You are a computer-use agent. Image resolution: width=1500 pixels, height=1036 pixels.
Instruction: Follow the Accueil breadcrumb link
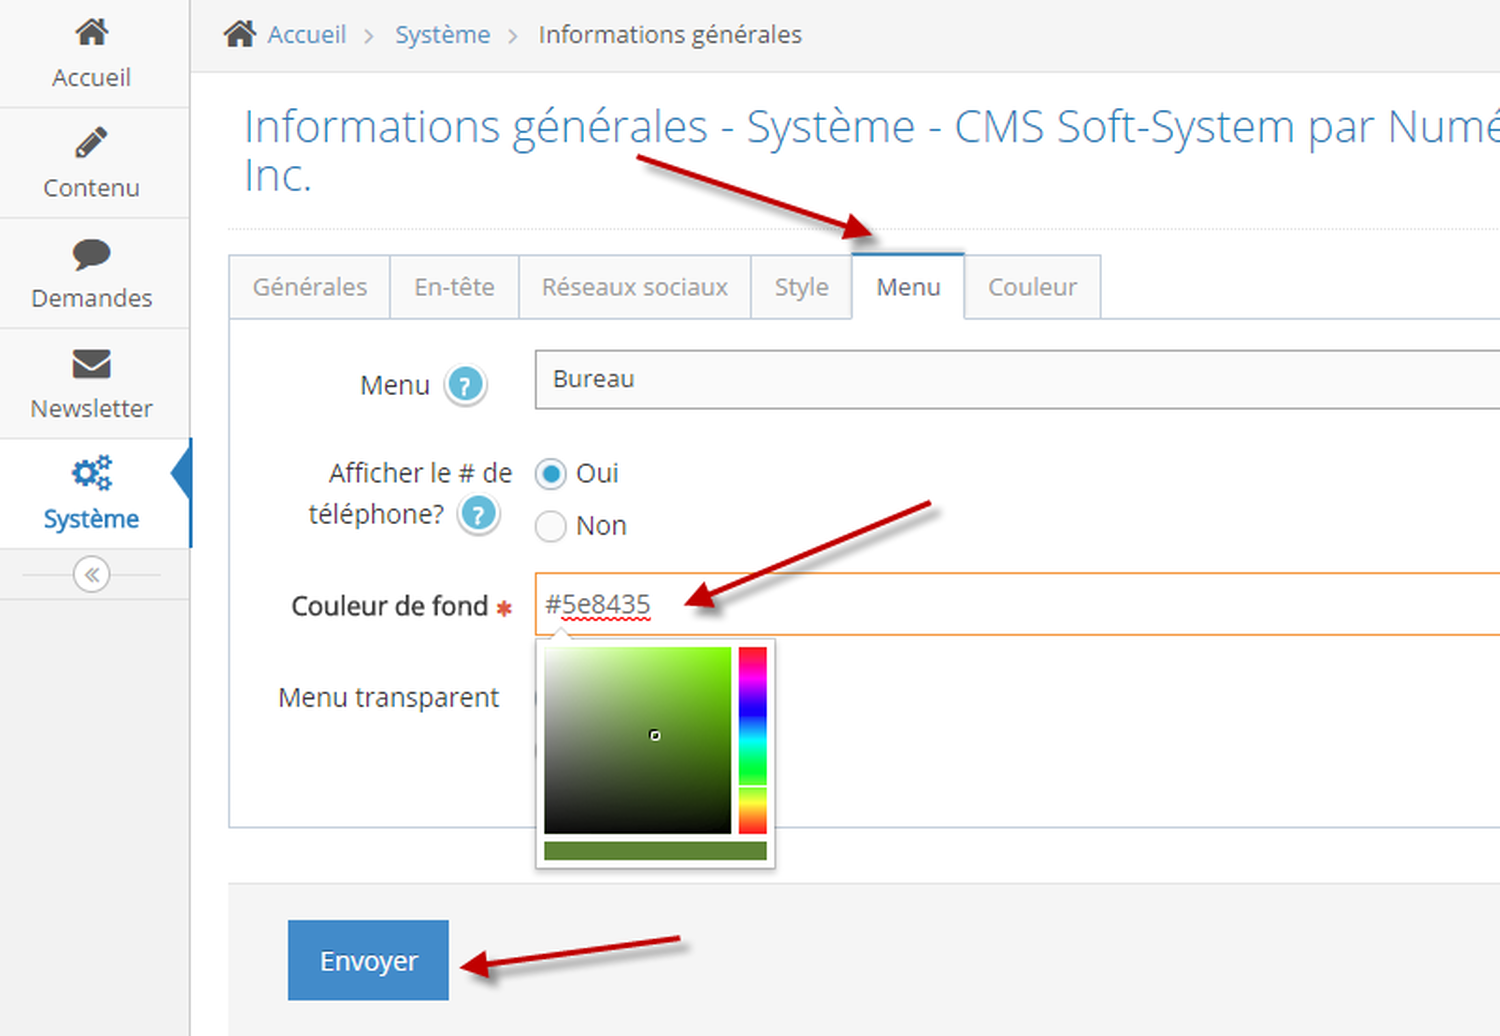click(x=306, y=35)
